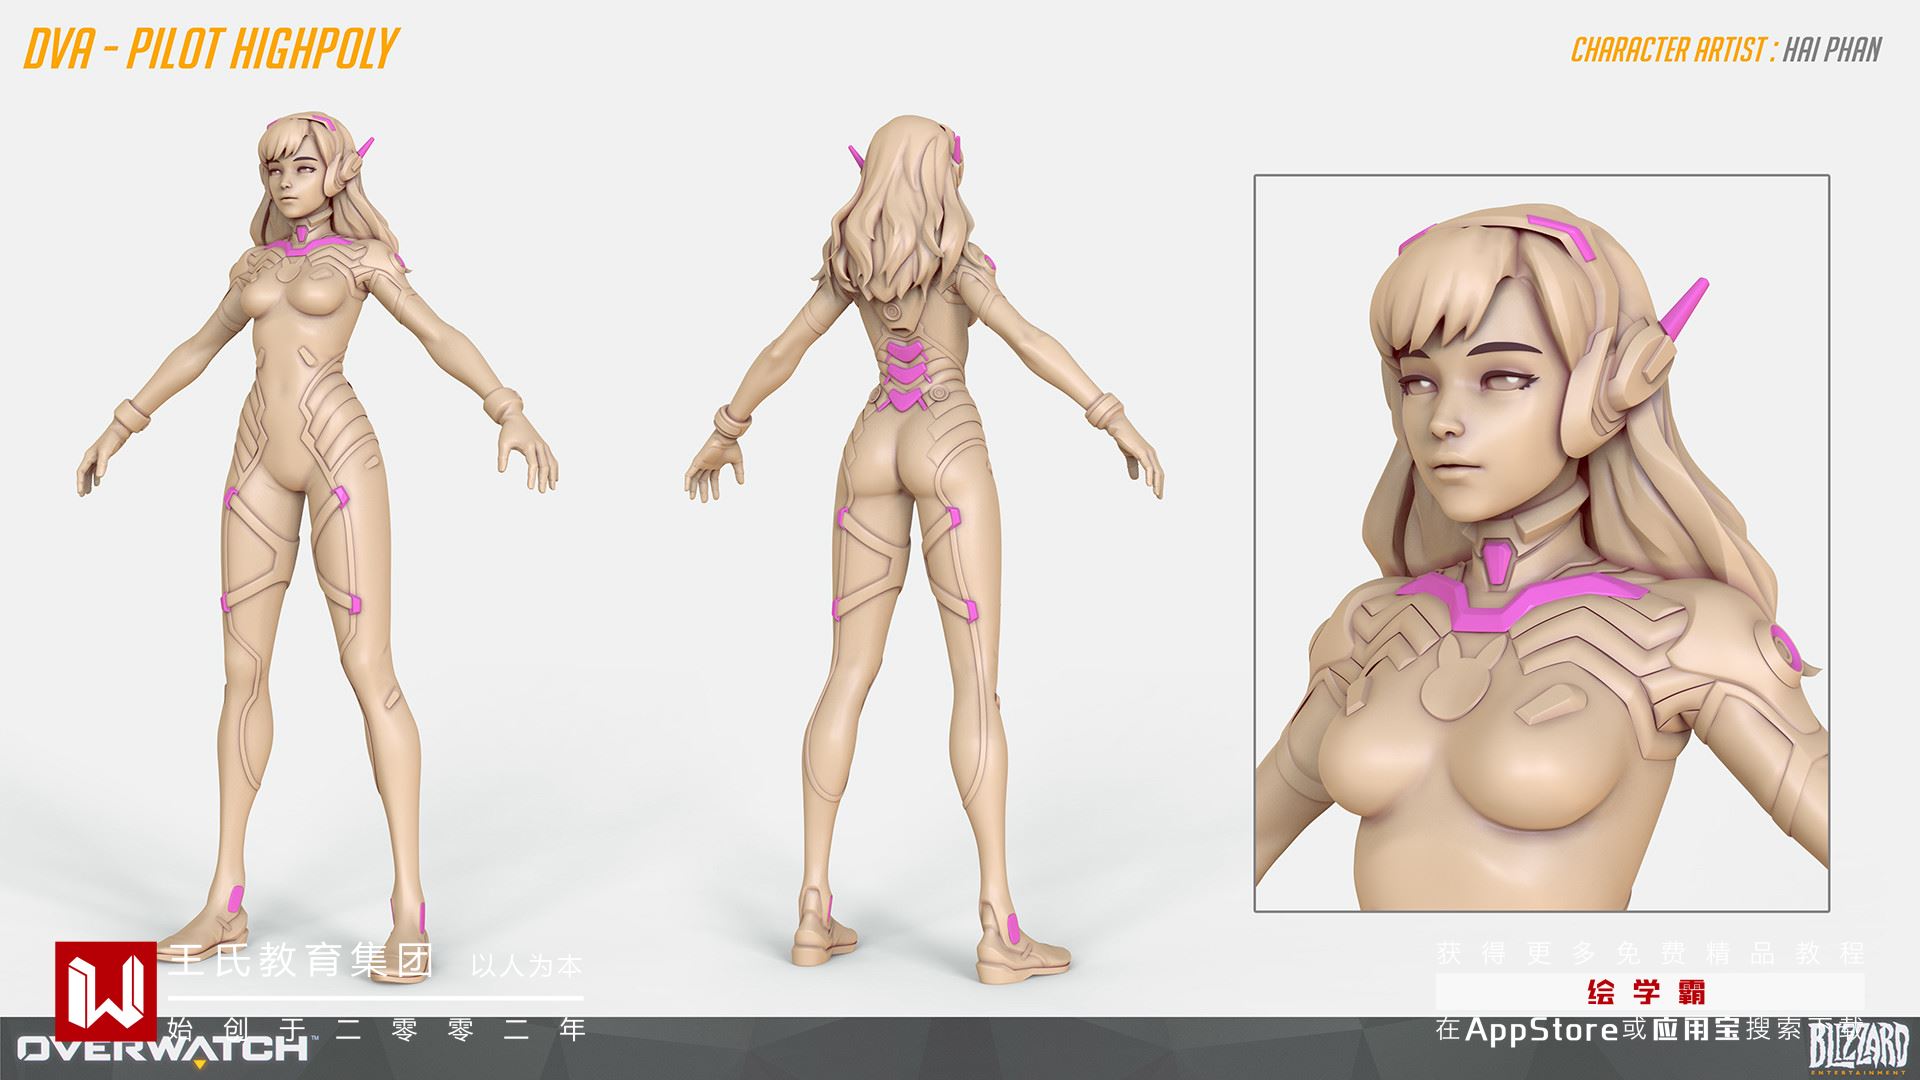This screenshot has width=1920, height=1080.
Task: Click the pink headset antenna in close-up
Action: coord(1686,309)
